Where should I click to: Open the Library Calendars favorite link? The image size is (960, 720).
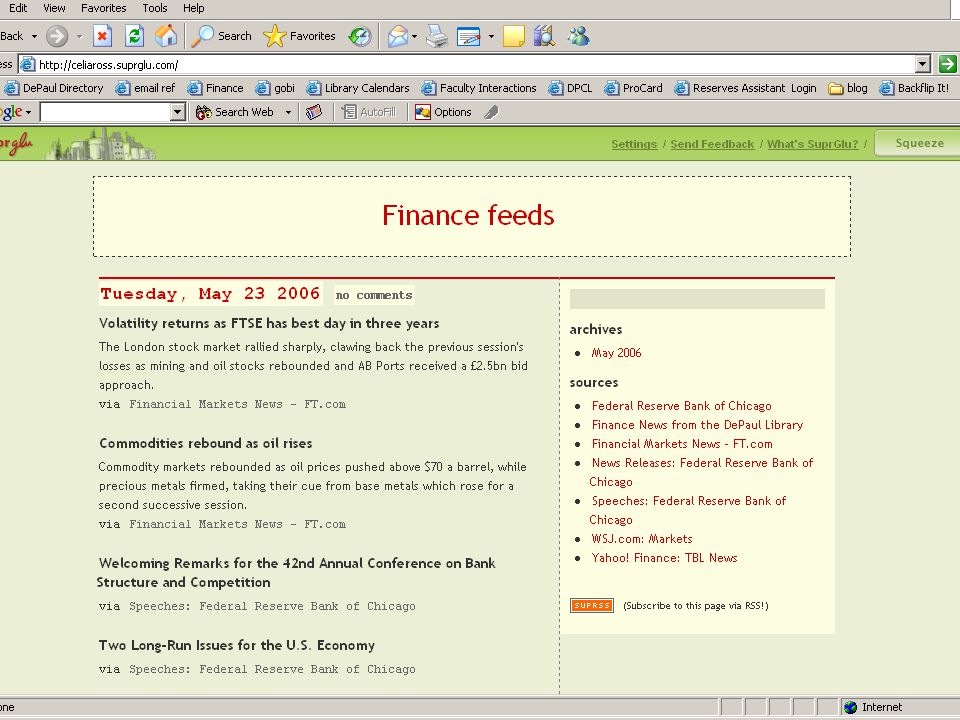point(358,88)
